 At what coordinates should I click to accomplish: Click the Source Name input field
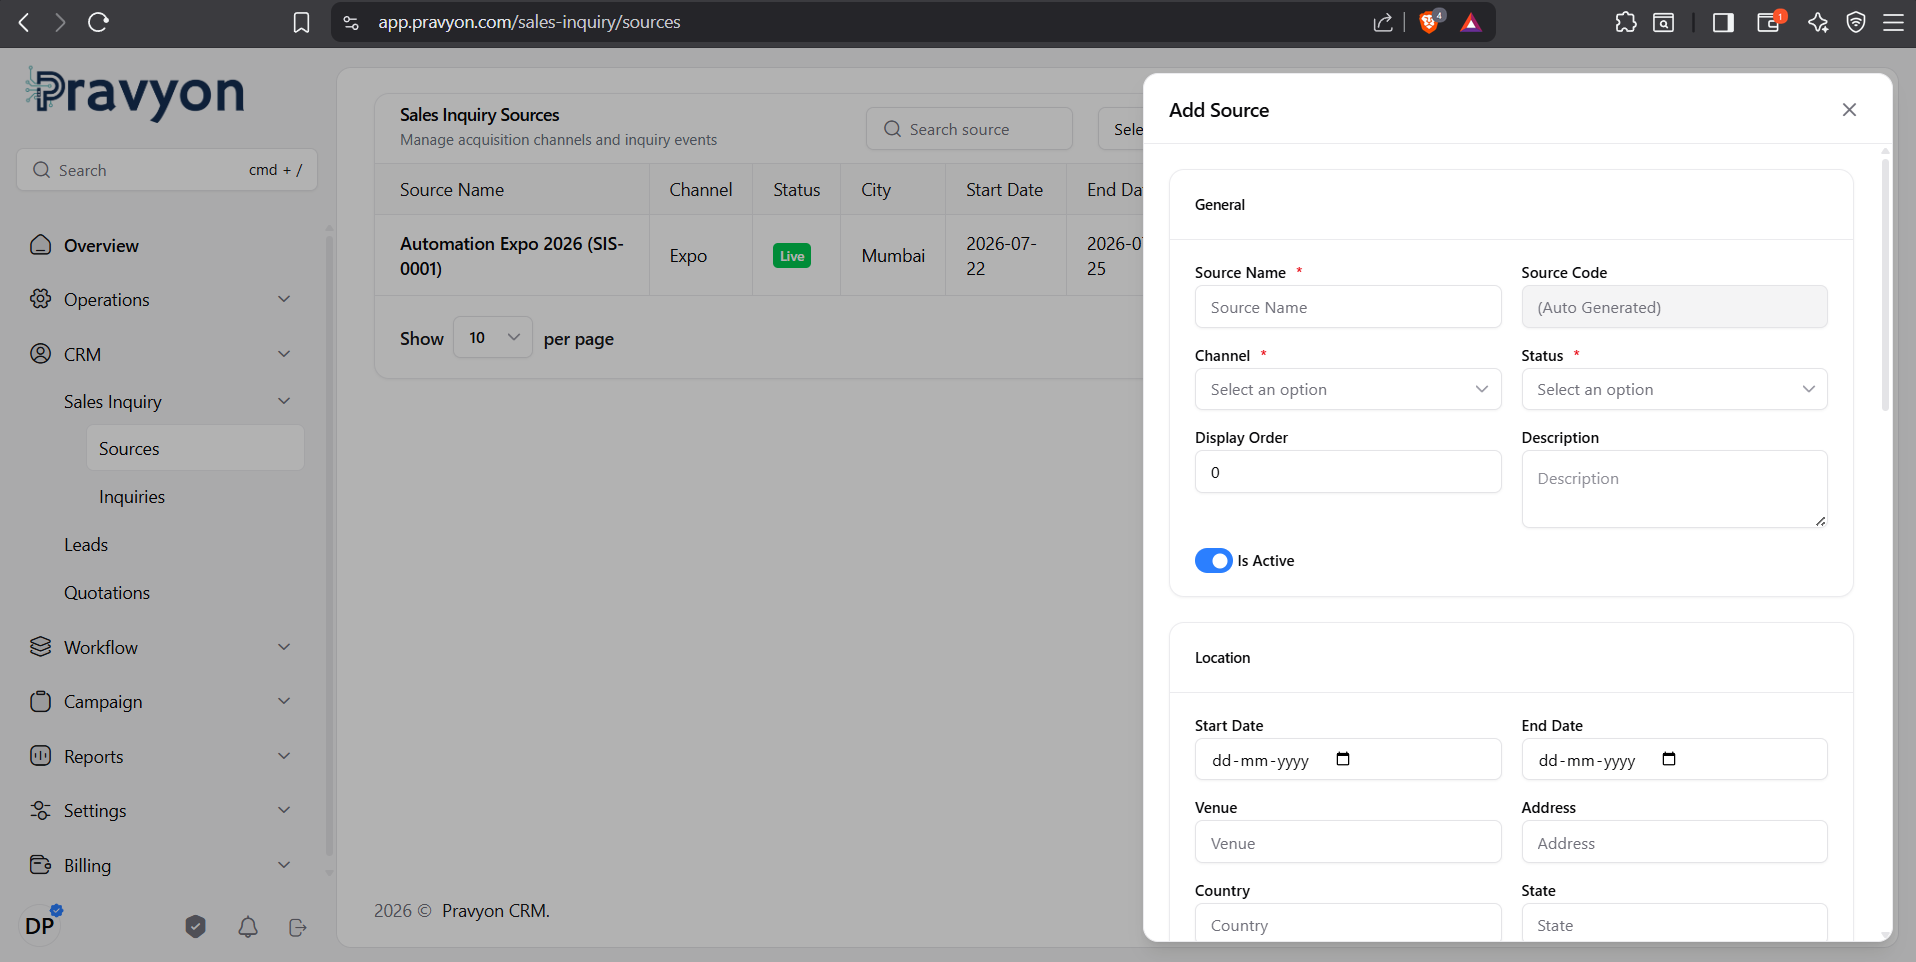click(x=1348, y=307)
